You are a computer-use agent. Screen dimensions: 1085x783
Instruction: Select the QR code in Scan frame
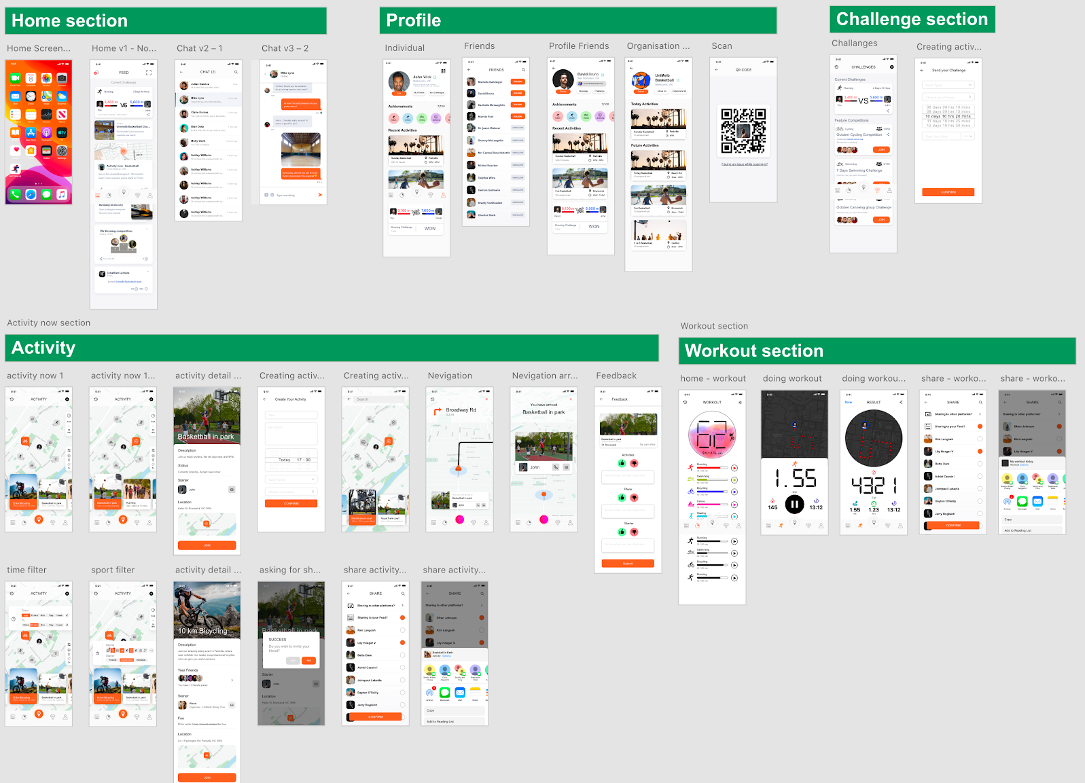(743, 131)
